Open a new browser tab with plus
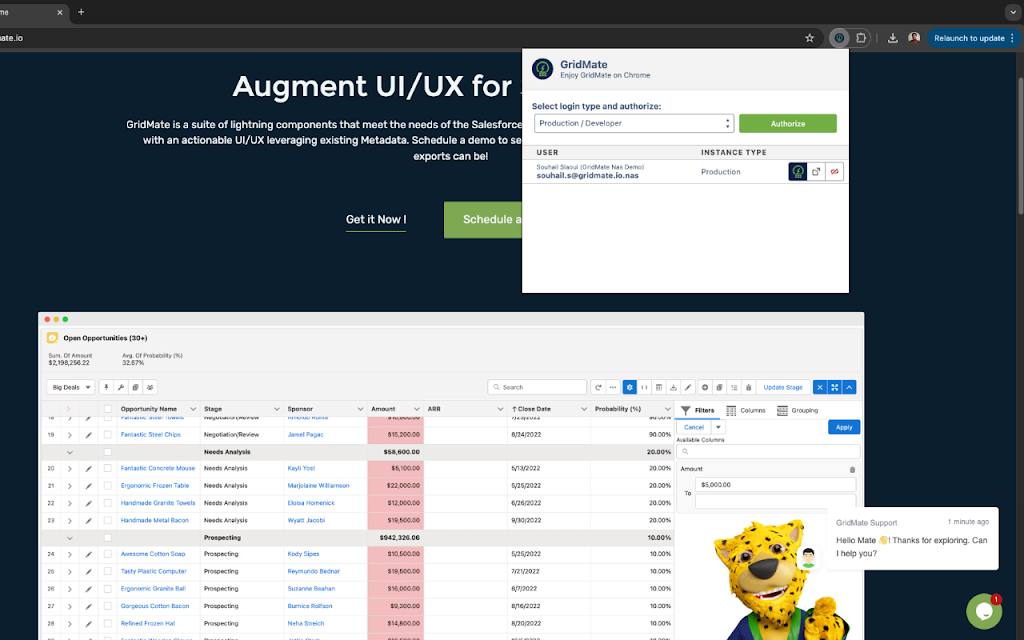Viewport: 1024px width, 640px height. point(81,12)
